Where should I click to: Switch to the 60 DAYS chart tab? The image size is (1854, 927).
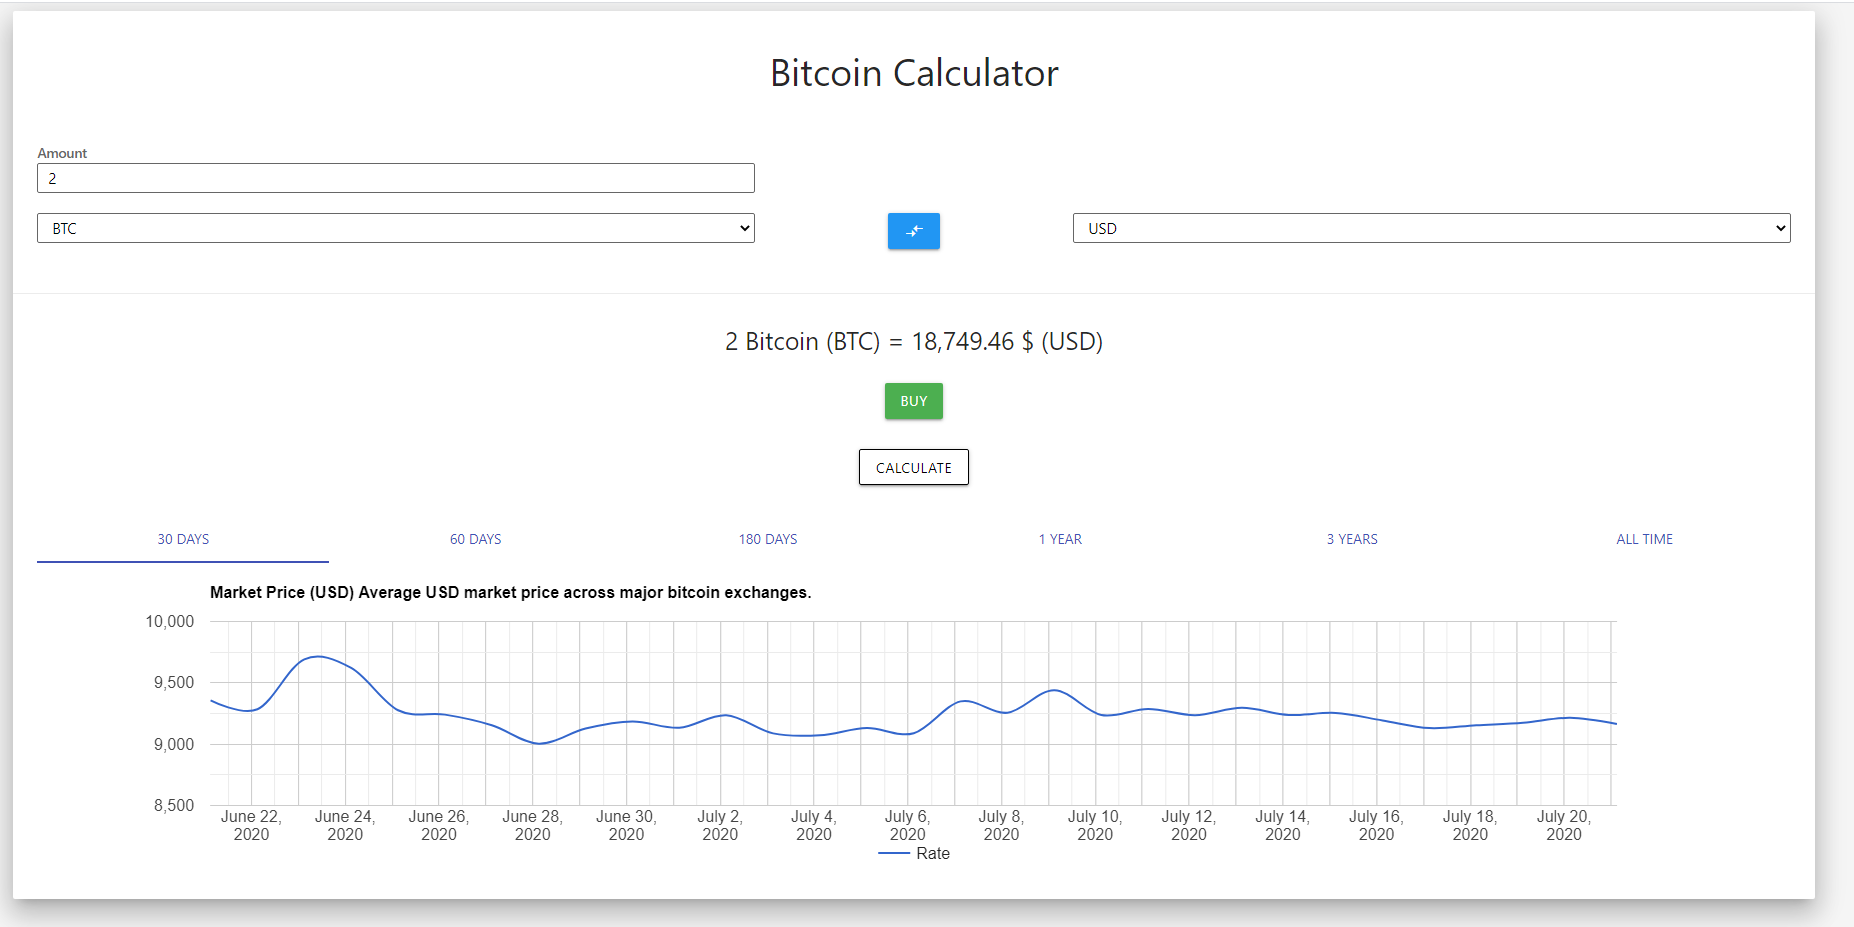475,539
